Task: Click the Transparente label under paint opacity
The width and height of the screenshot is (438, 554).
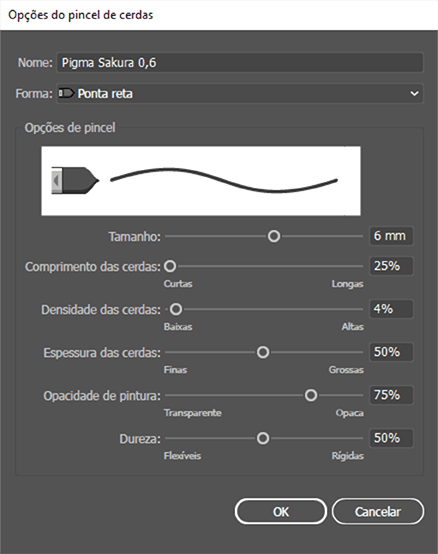Action: 193,413
